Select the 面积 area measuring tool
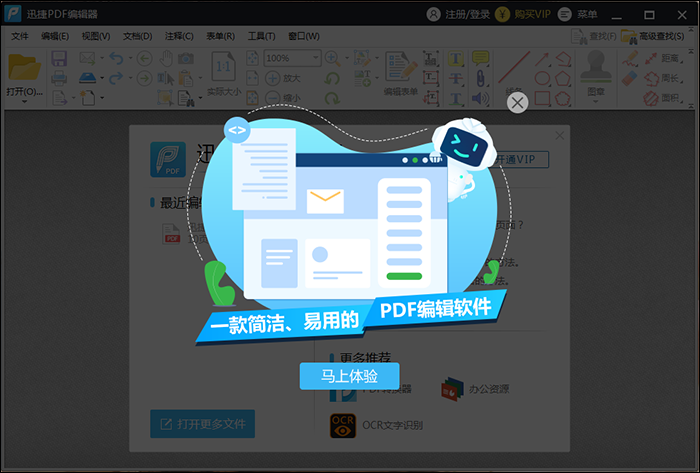 662,98
